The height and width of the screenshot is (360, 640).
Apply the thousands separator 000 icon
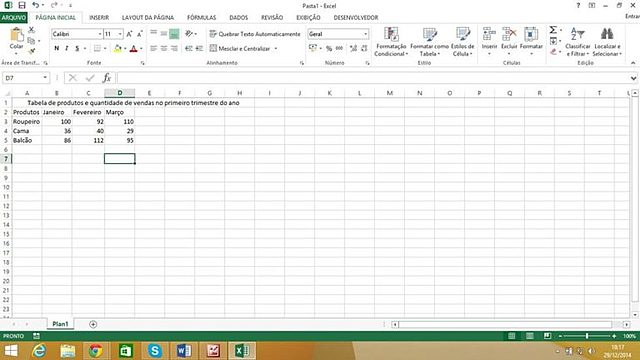[339, 49]
